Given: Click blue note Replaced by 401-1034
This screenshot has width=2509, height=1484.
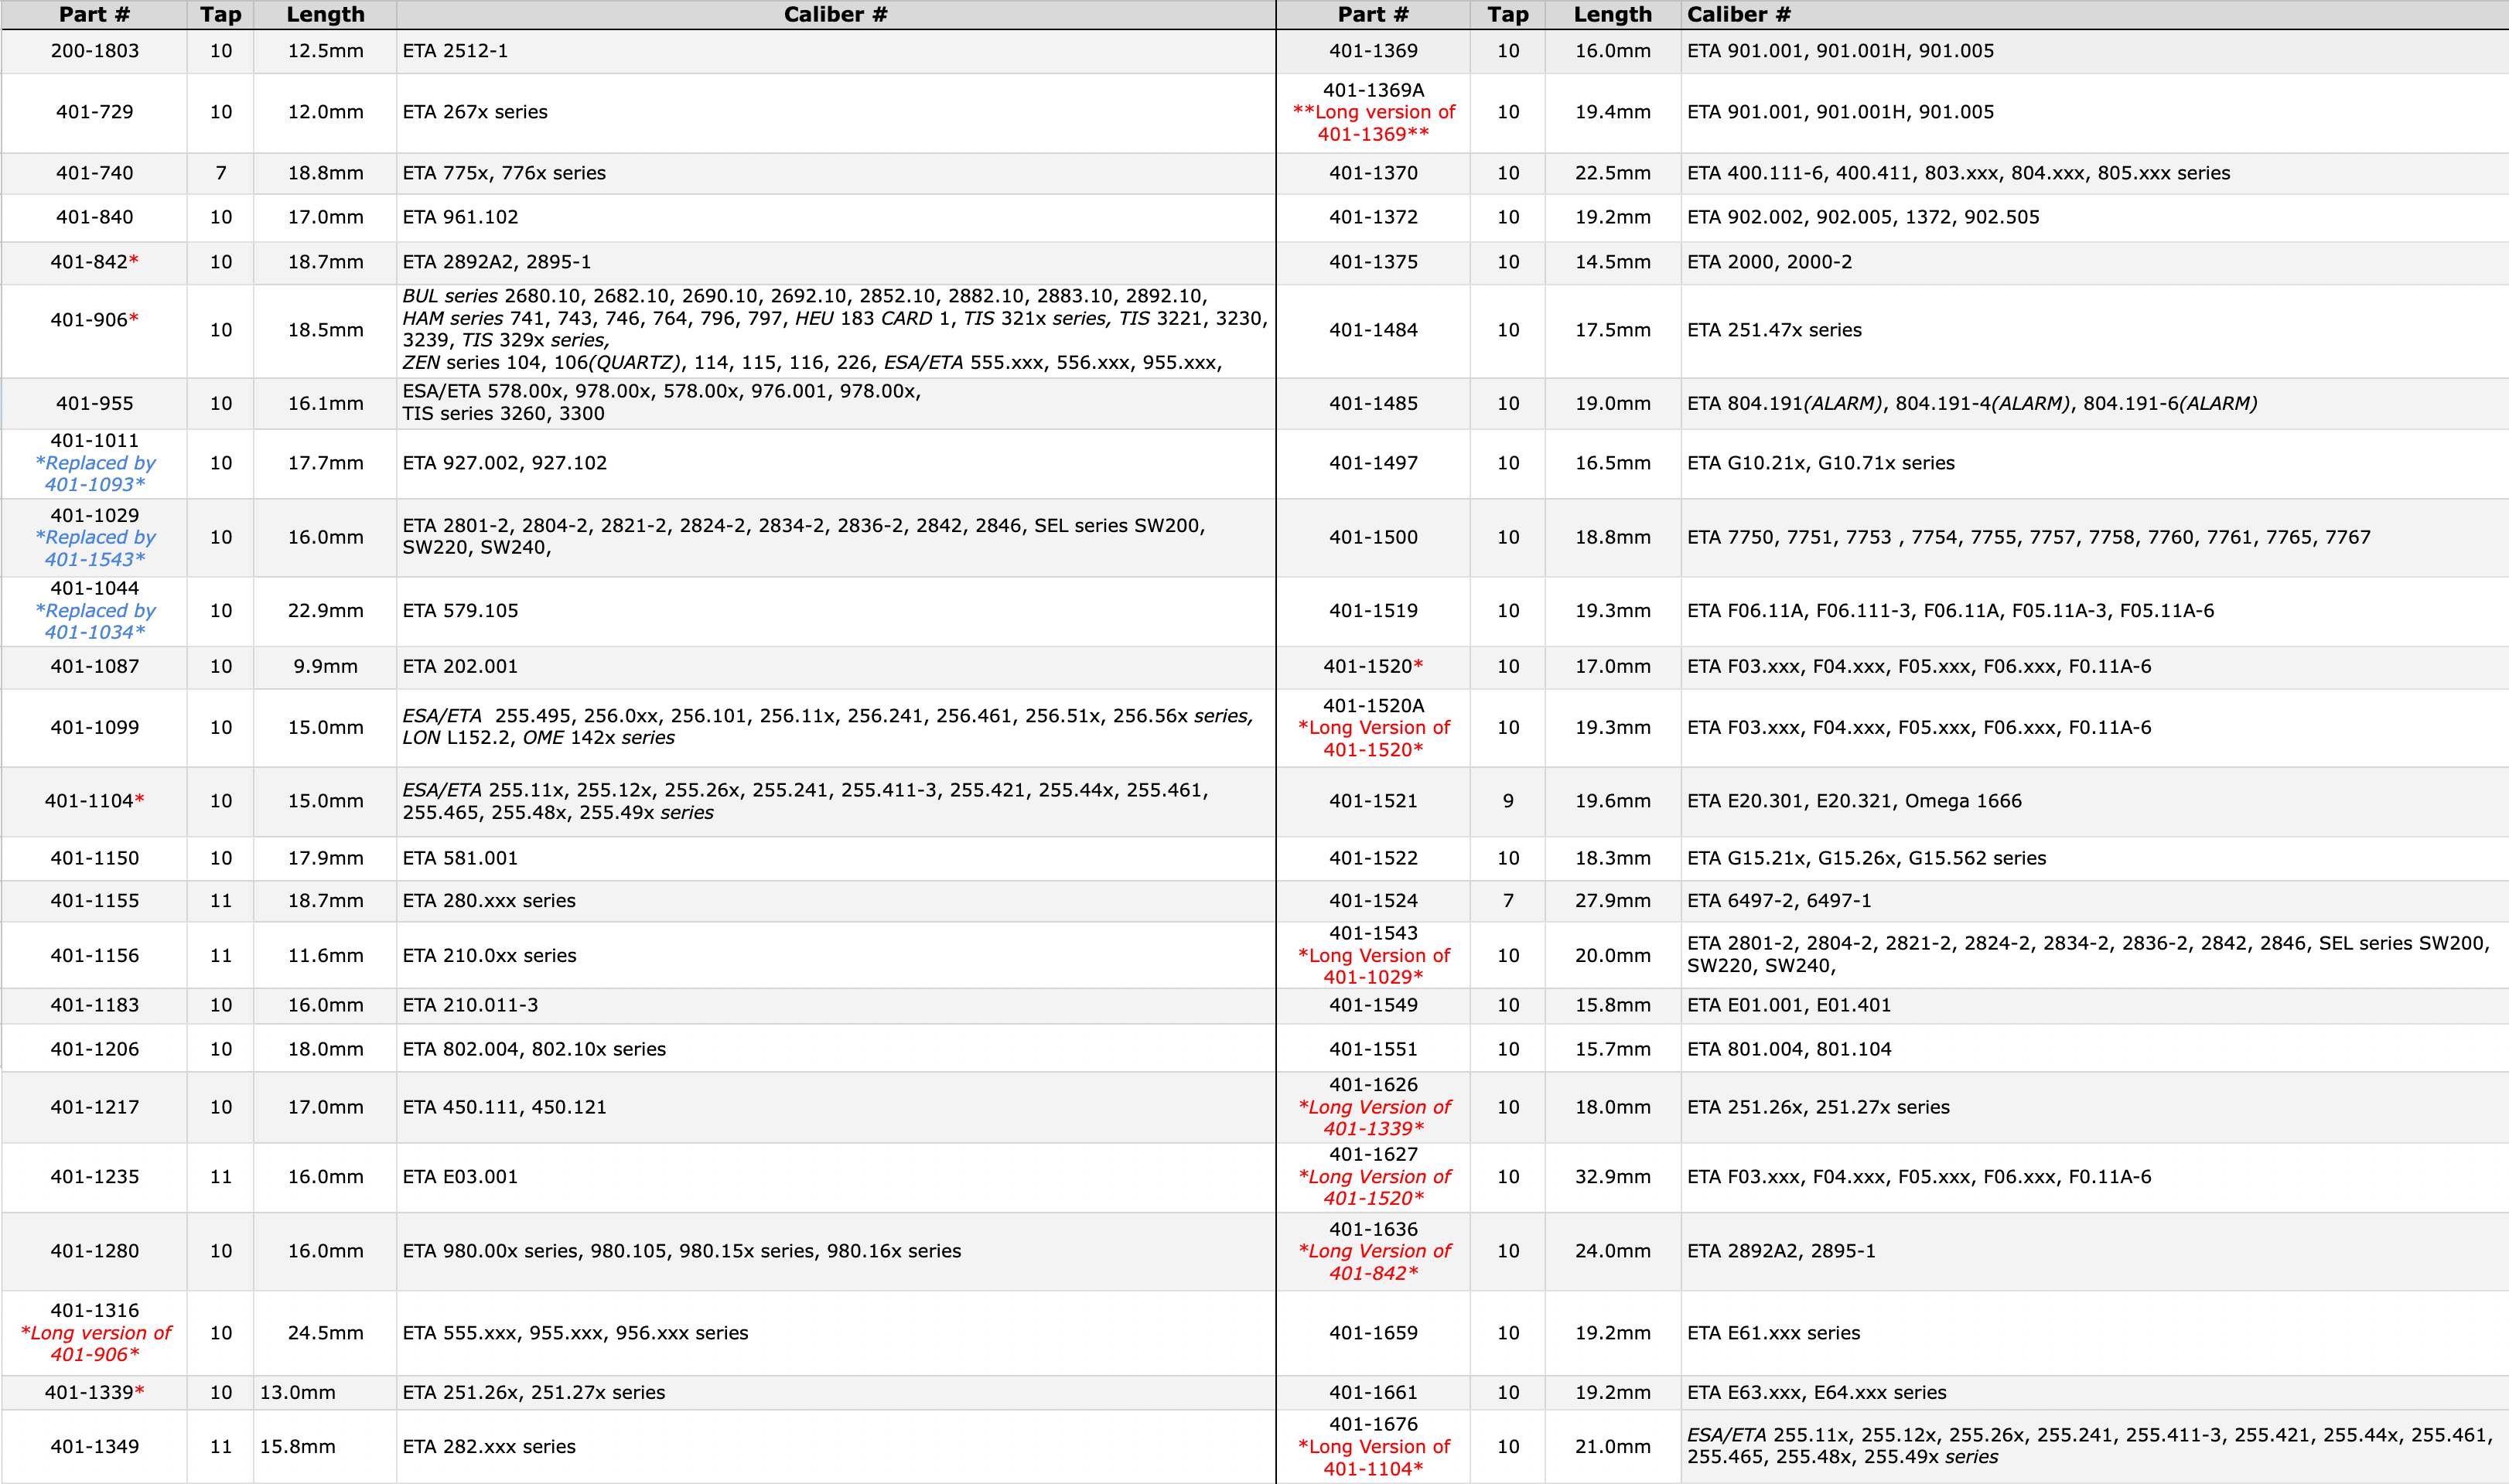Looking at the screenshot, I should pyautogui.click(x=95, y=621).
